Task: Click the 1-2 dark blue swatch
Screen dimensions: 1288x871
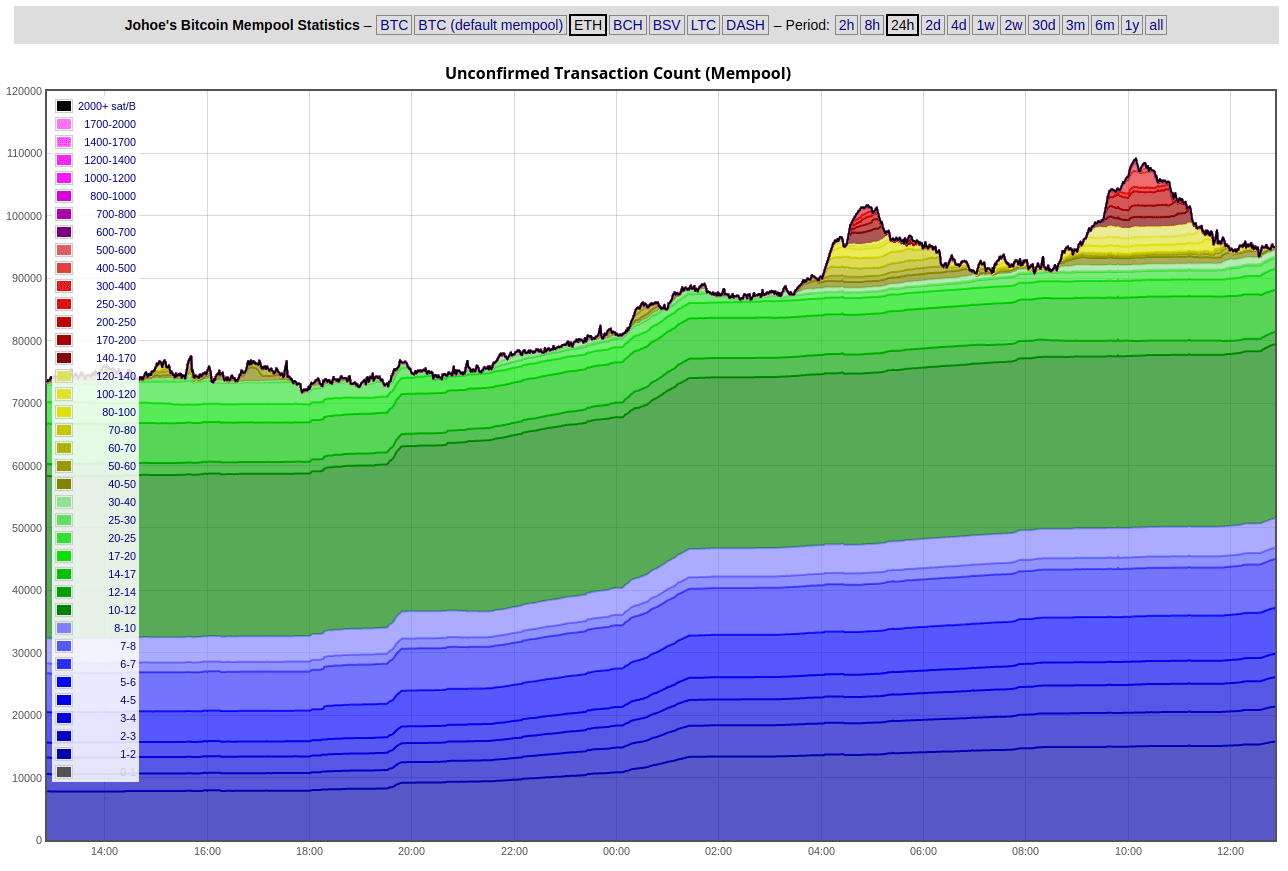Action: [64, 754]
